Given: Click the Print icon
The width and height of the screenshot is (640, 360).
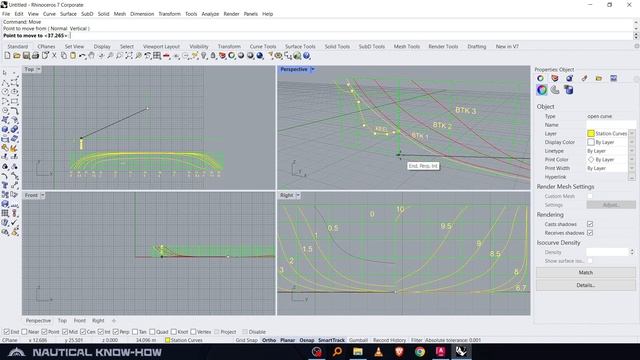Looking at the screenshot, I should [x=36, y=56].
